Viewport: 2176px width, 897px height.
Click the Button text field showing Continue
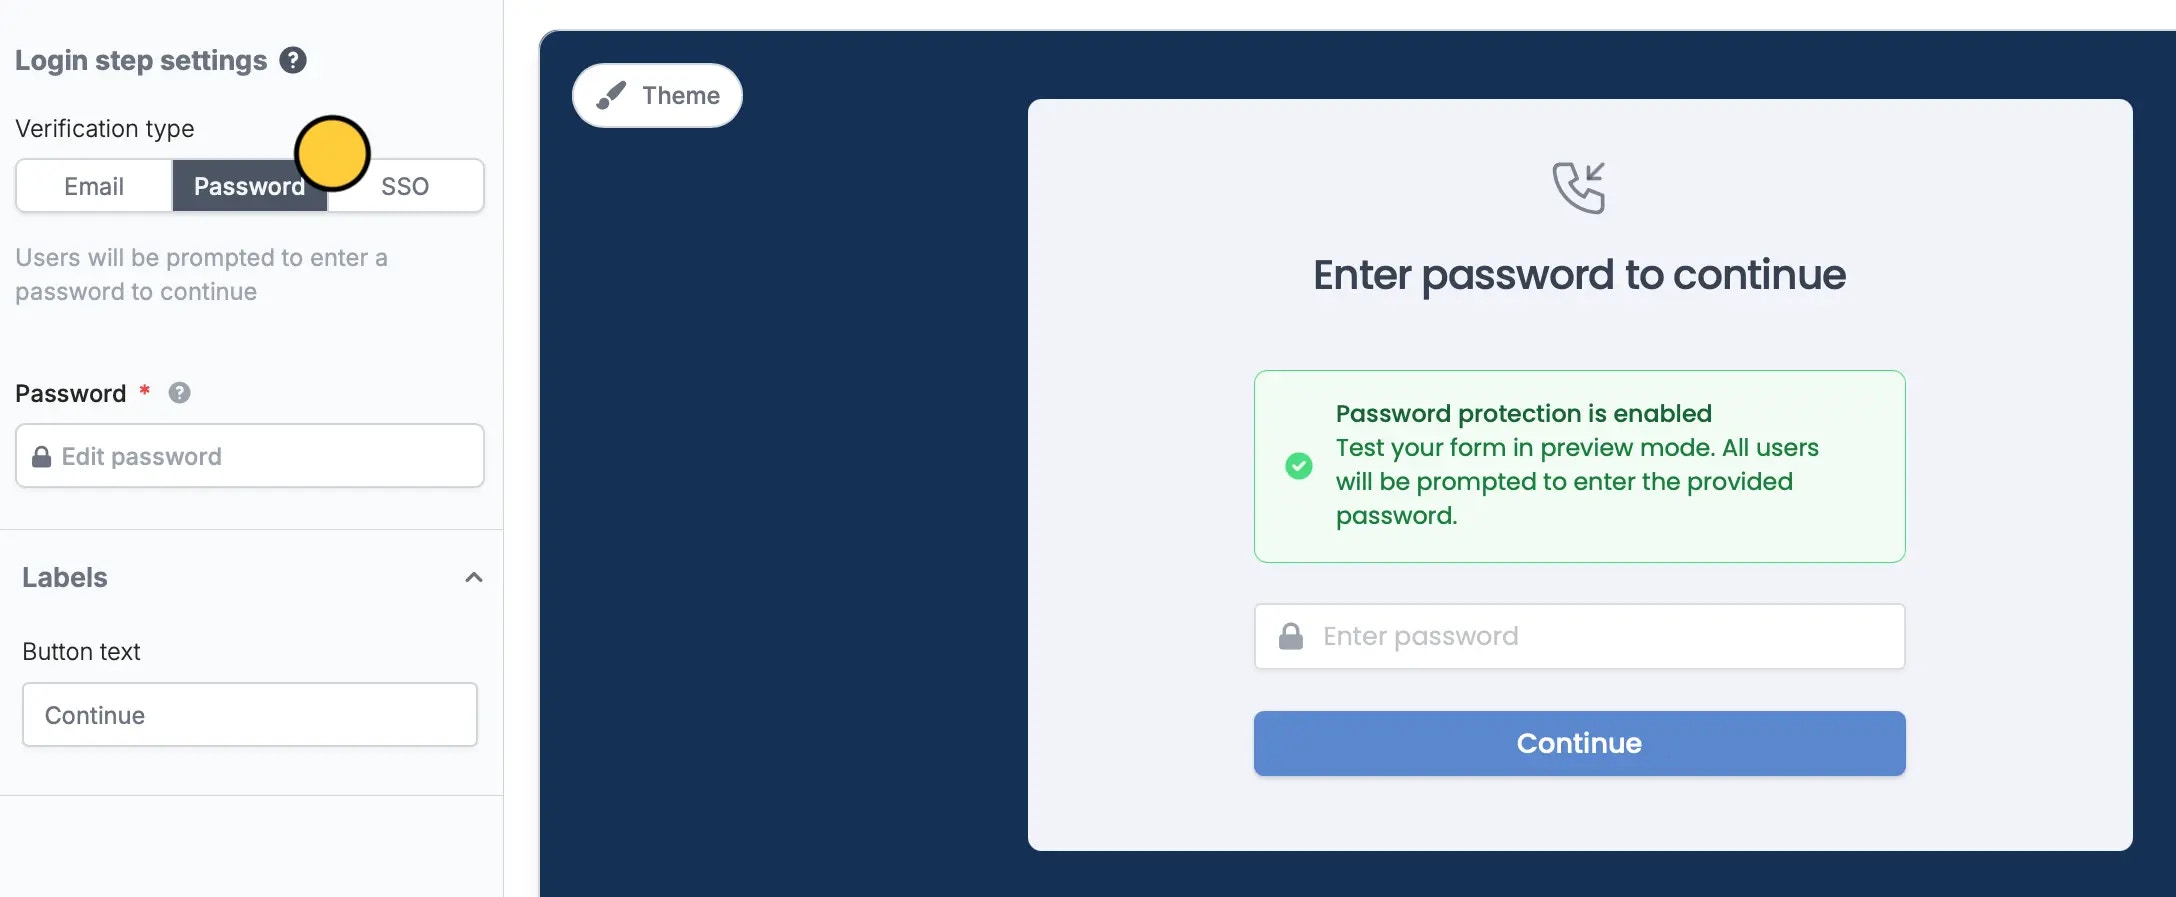(249, 714)
